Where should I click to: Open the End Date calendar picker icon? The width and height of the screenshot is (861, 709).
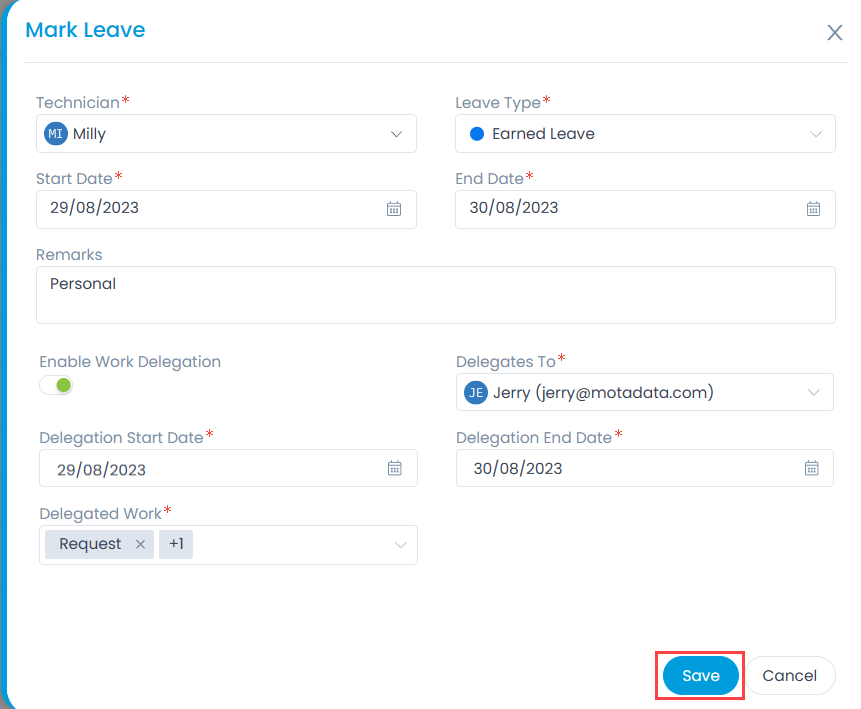tap(813, 209)
